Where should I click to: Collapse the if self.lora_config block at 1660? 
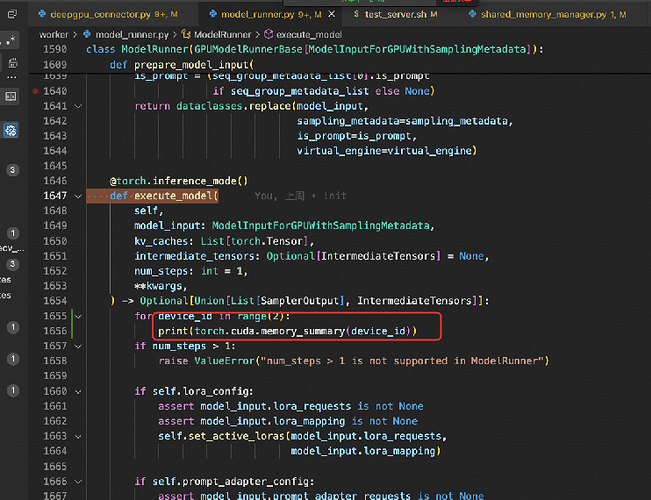click(x=78, y=391)
